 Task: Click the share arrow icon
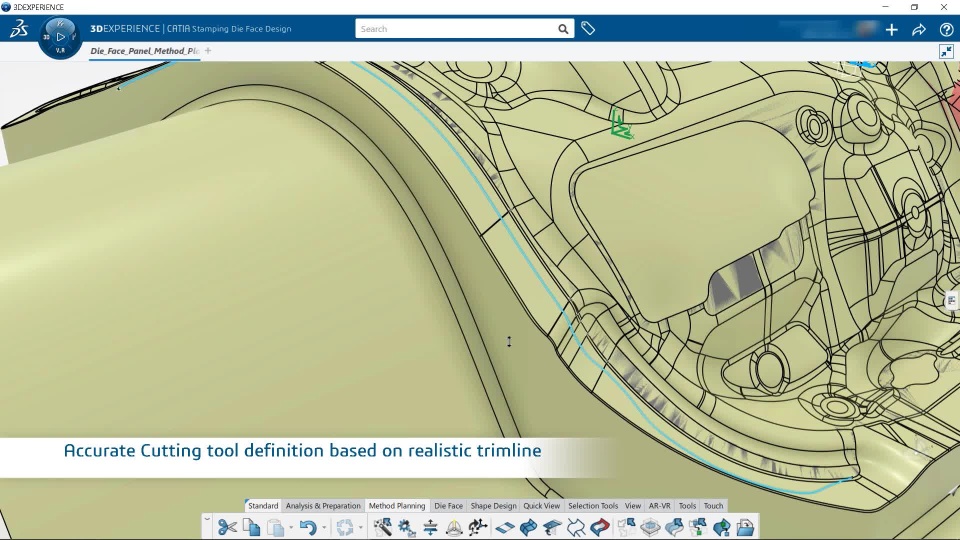(x=919, y=29)
